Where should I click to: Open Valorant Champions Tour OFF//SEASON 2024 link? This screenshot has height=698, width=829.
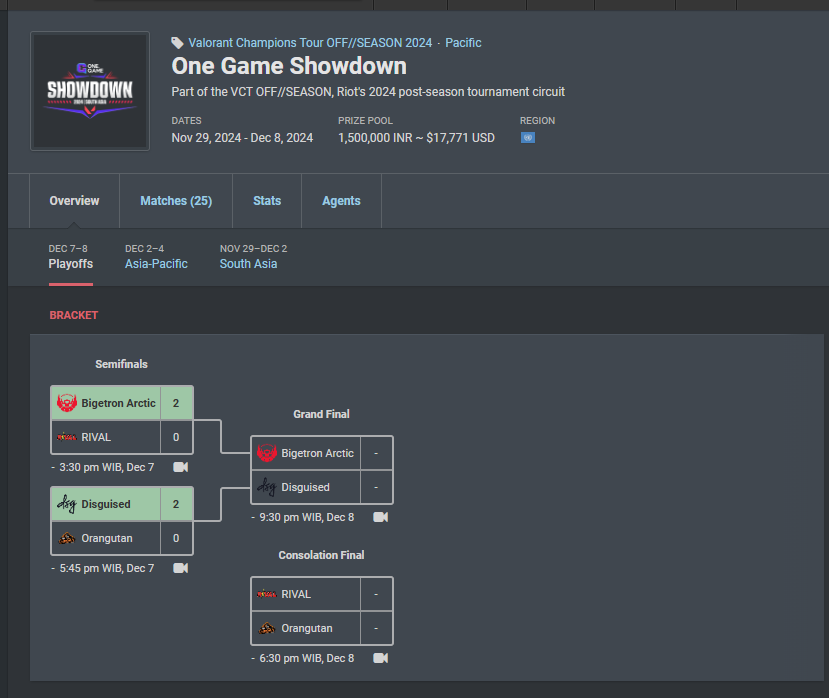tap(310, 43)
